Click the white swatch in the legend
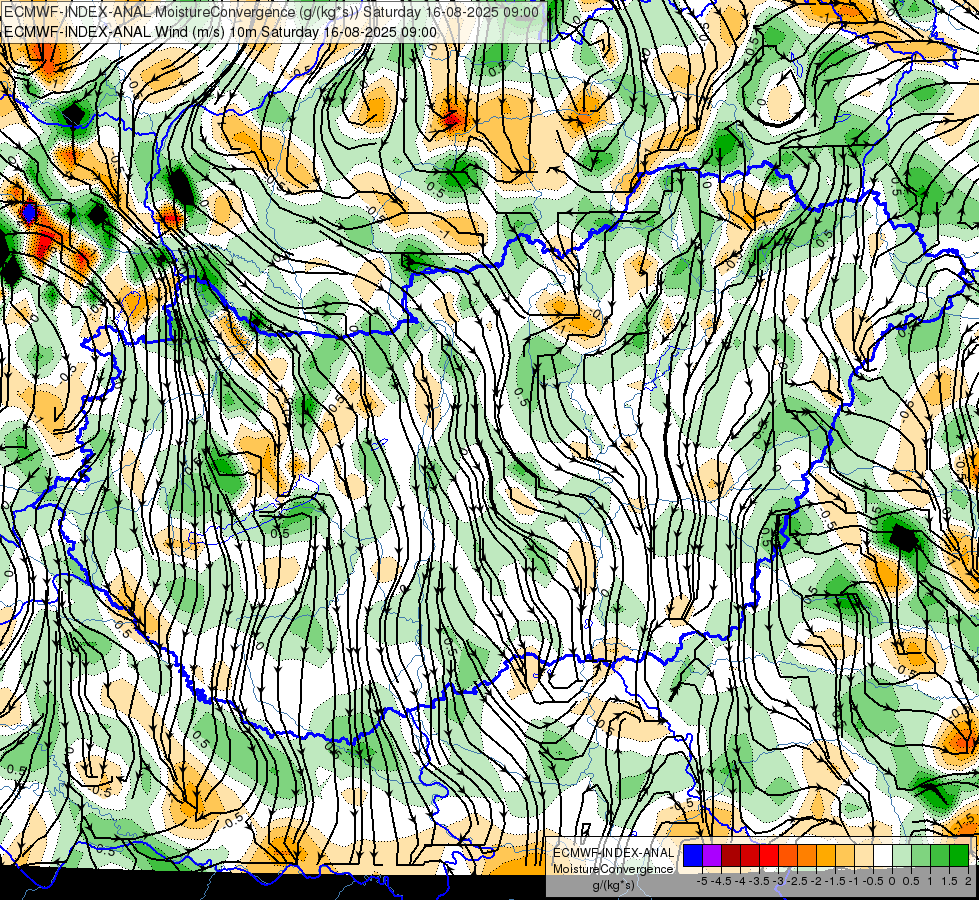979x900 pixels. click(x=883, y=855)
